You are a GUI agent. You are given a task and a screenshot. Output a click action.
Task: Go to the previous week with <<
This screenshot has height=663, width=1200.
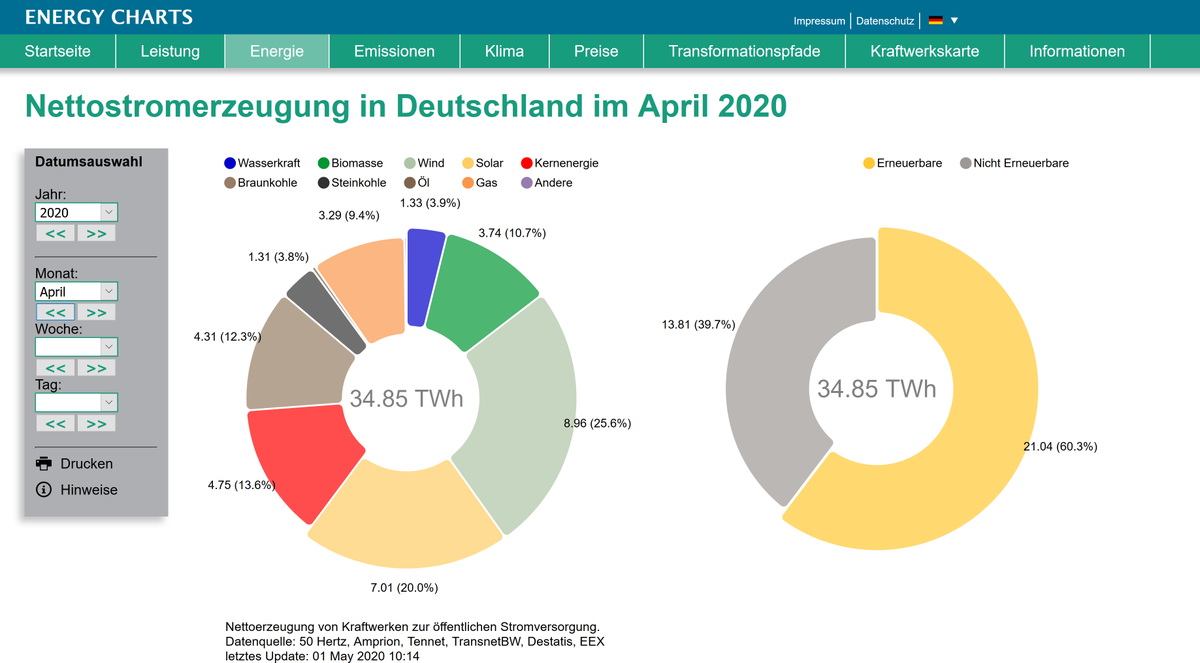55,368
